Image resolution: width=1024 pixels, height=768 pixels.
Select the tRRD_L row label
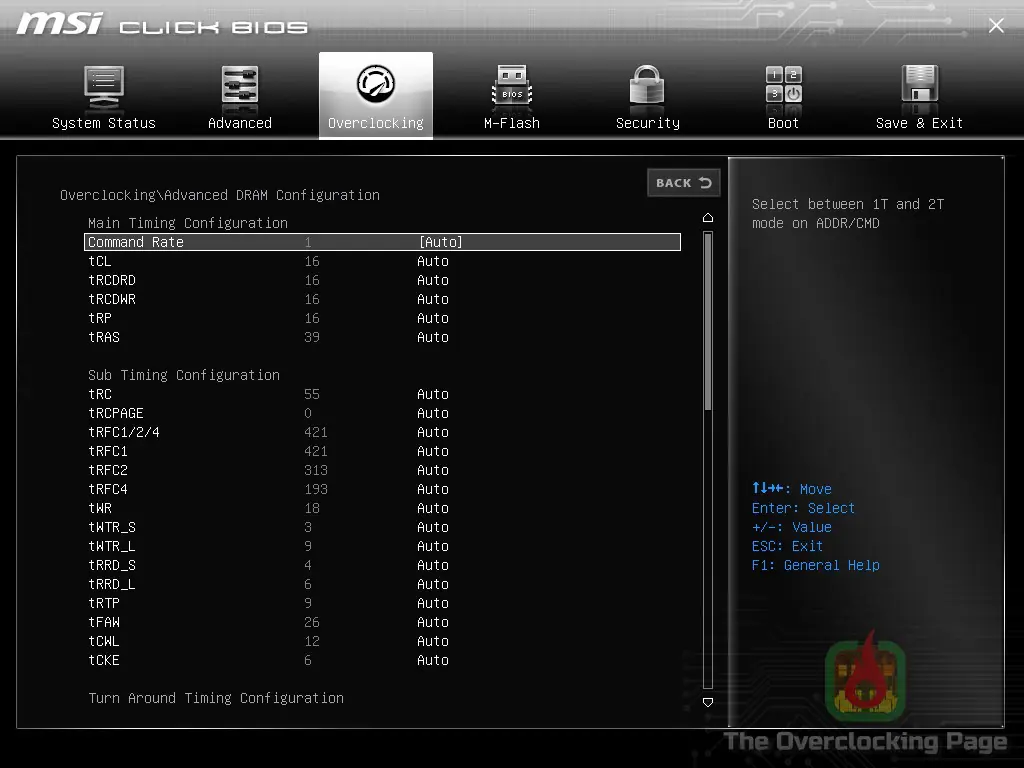tap(112, 584)
